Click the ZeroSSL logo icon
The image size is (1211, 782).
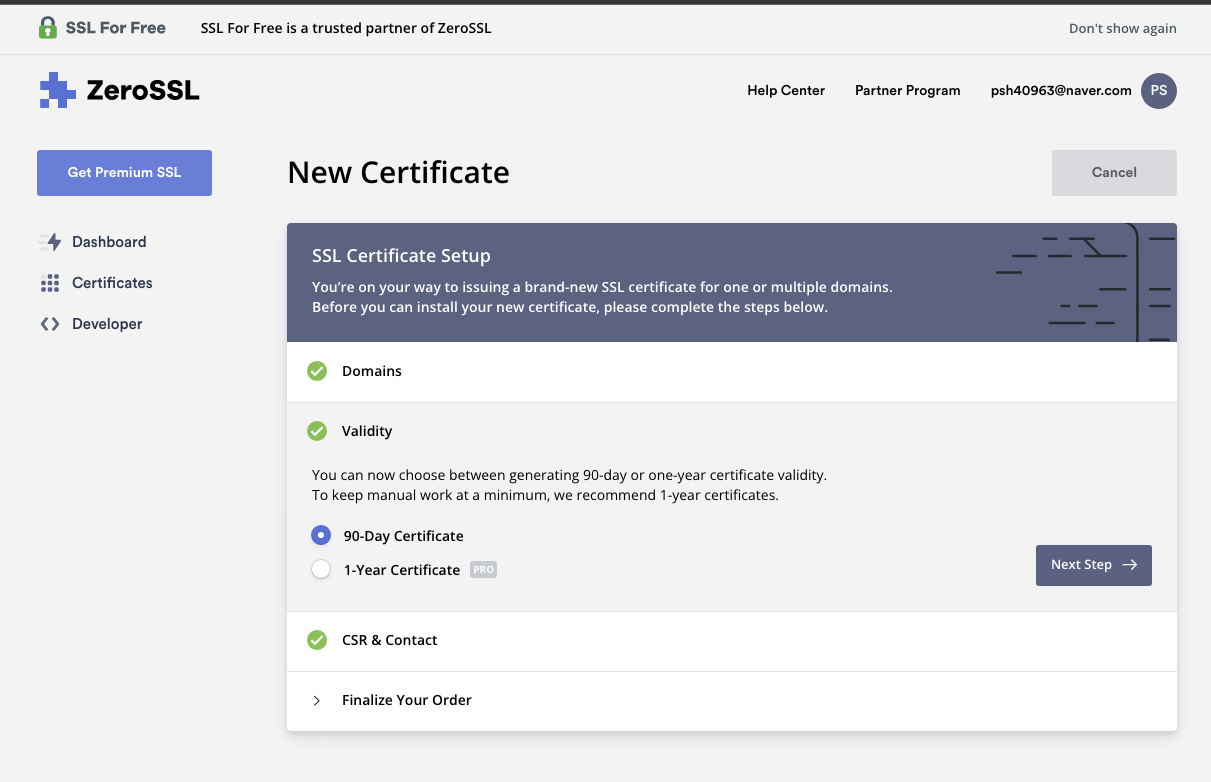[x=58, y=91]
